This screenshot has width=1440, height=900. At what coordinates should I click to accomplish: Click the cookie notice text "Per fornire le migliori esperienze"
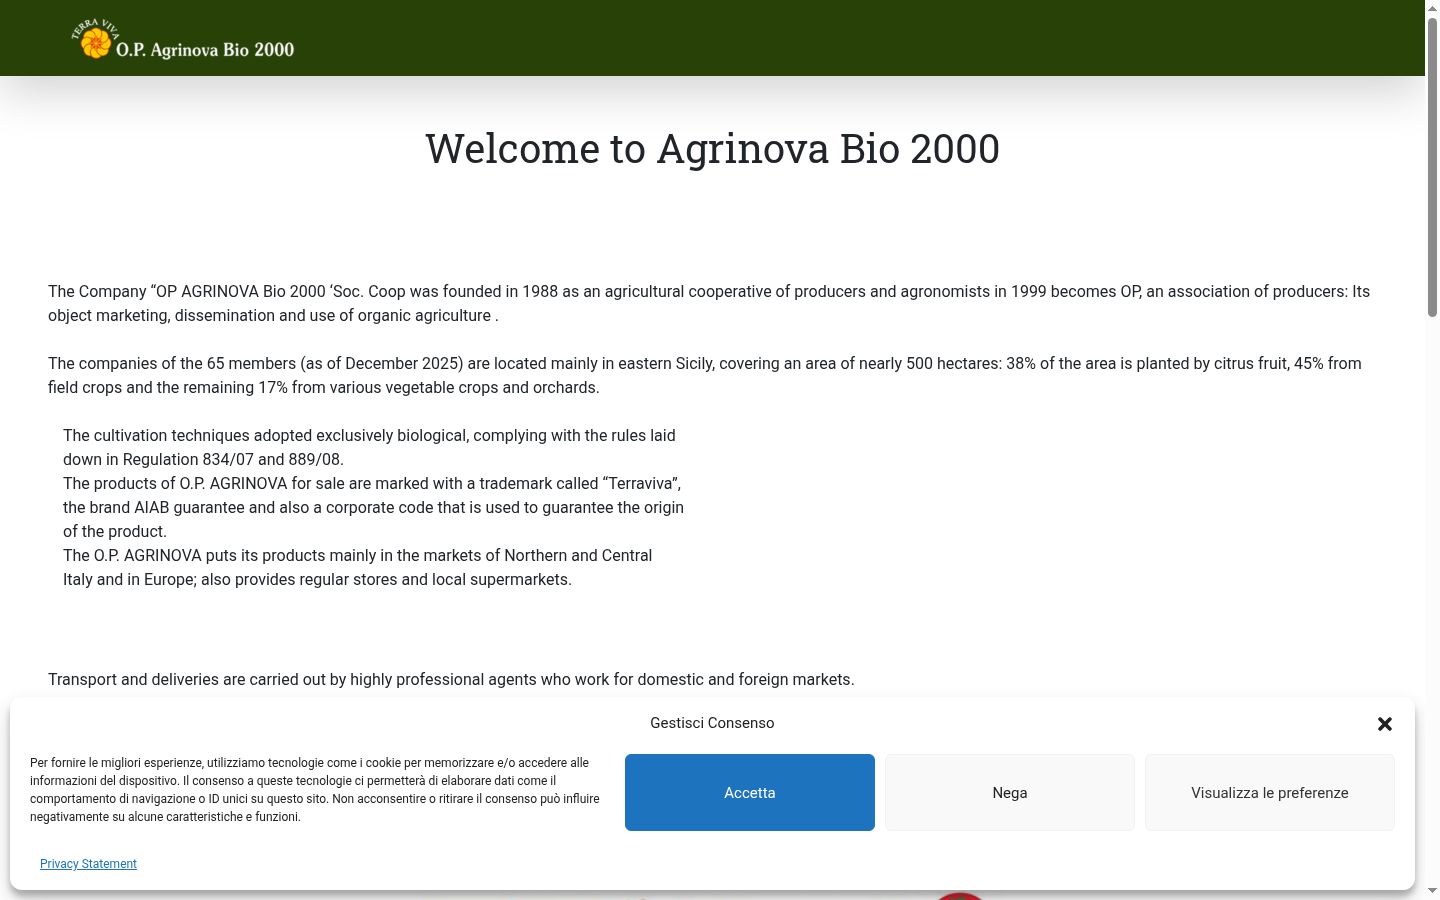(315, 789)
